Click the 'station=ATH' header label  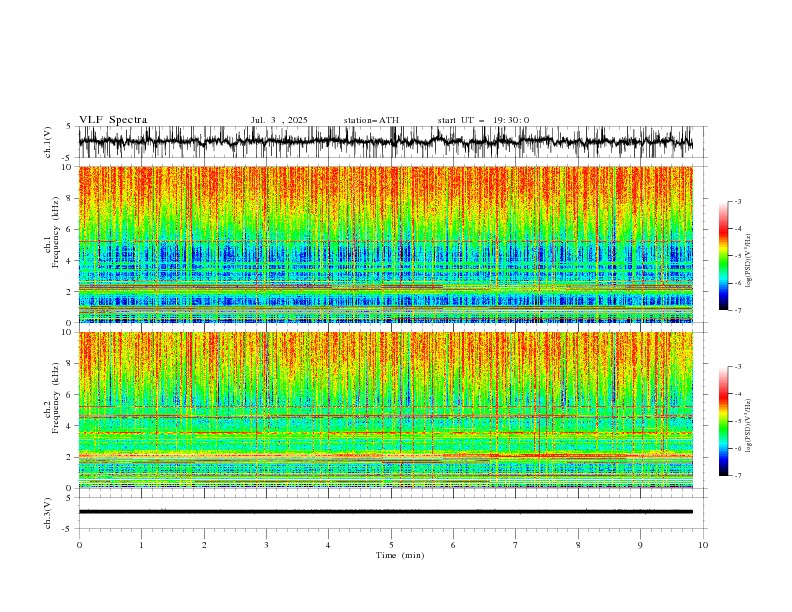click(371, 120)
